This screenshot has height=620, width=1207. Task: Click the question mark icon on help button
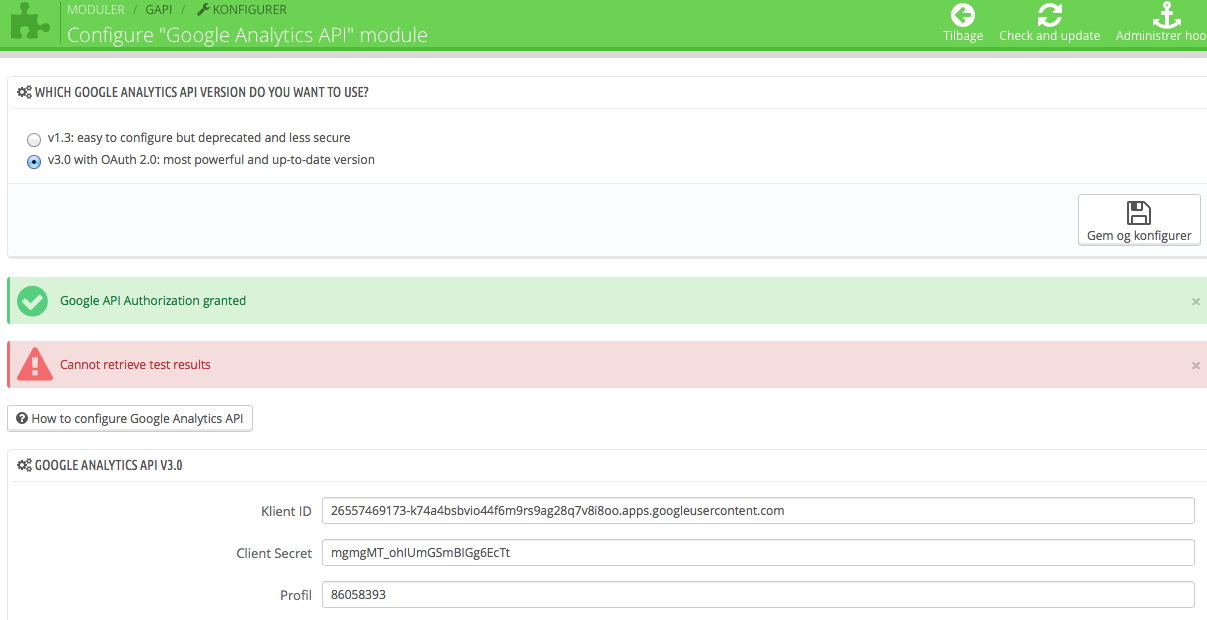[22, 418]
